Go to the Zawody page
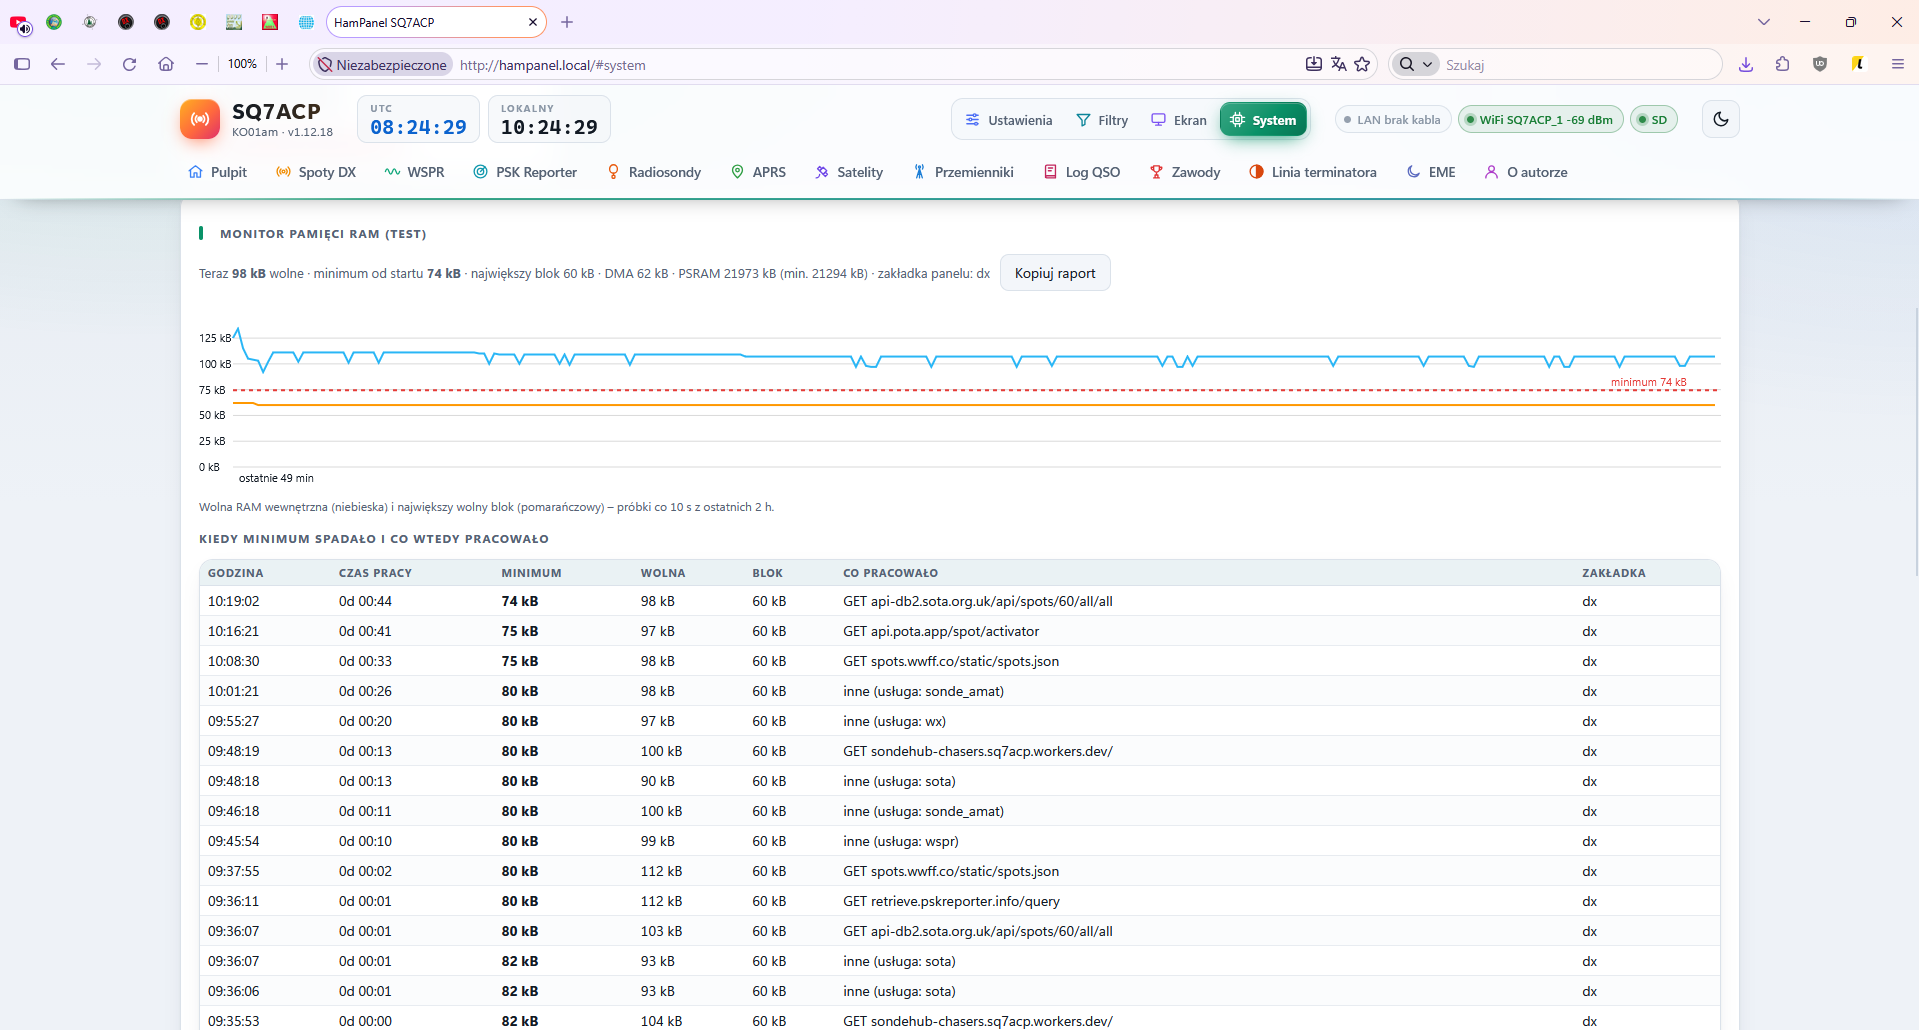 tap(1185, 172)
